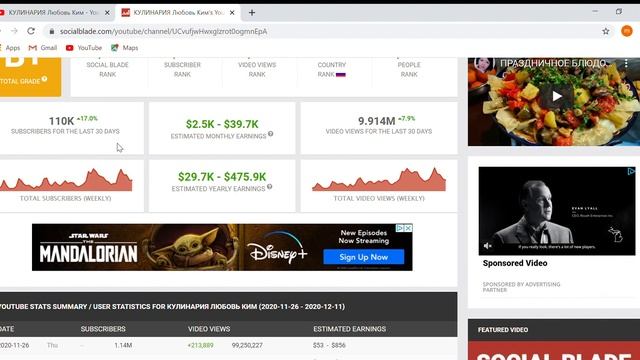640x360 pixels.
Task: Click the Subscriber Rank label
Action: [x=182, y=69]
